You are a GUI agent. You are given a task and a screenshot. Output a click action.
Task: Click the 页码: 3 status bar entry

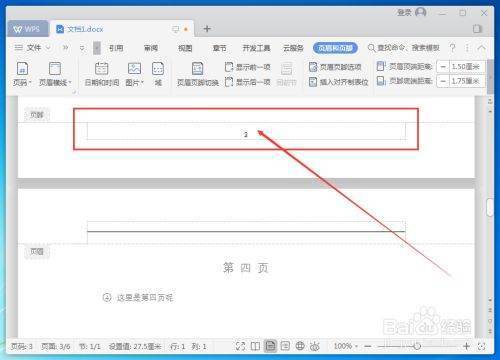point(22,347)
